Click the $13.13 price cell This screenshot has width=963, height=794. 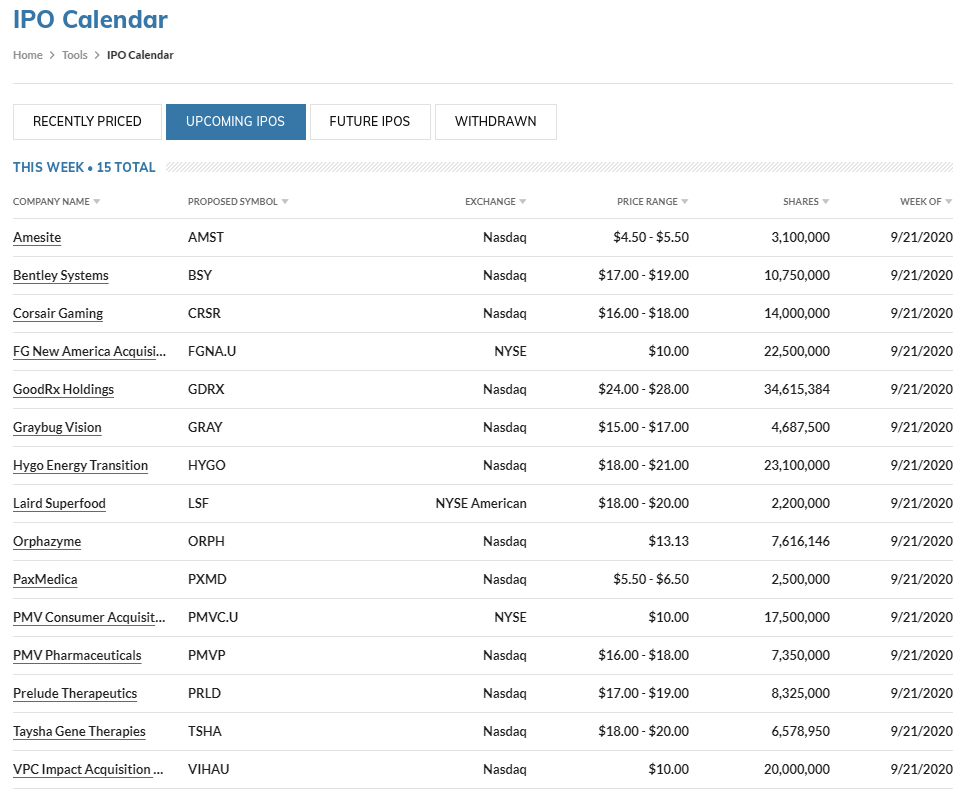tap(669, 542)
